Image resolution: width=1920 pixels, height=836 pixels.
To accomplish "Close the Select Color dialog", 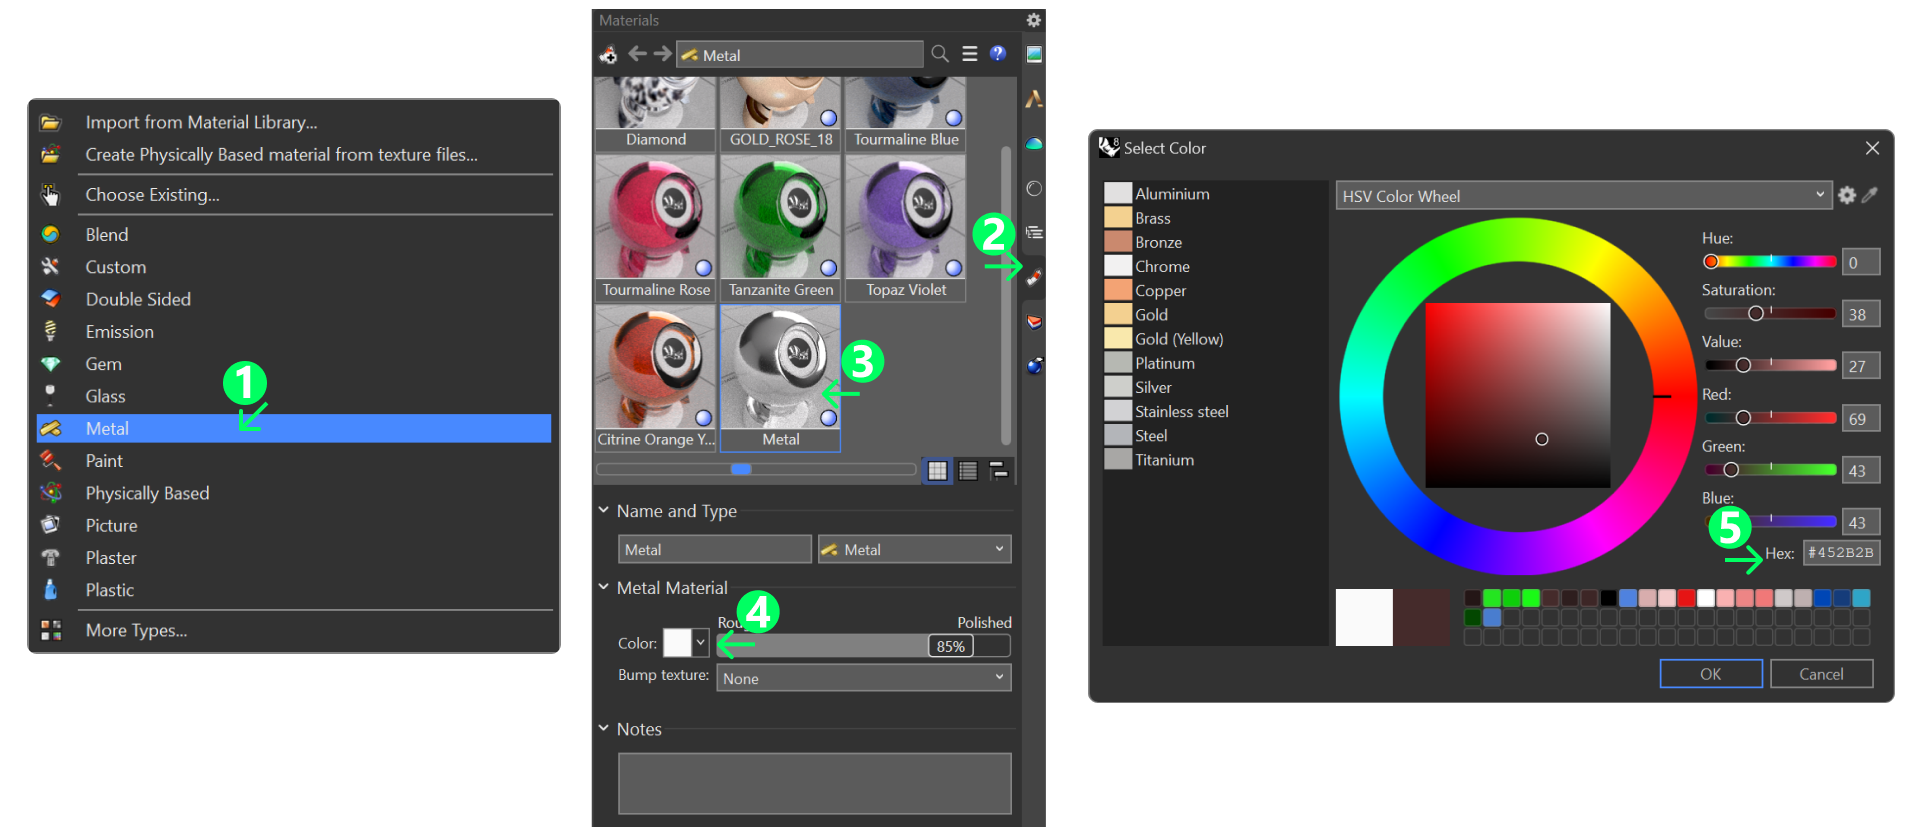I will pyautogui.click(x=1872, y=148).
